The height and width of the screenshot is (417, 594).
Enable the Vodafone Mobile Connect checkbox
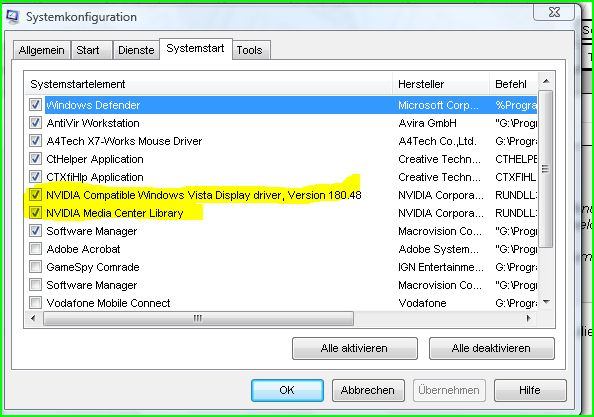pos(35,303)
